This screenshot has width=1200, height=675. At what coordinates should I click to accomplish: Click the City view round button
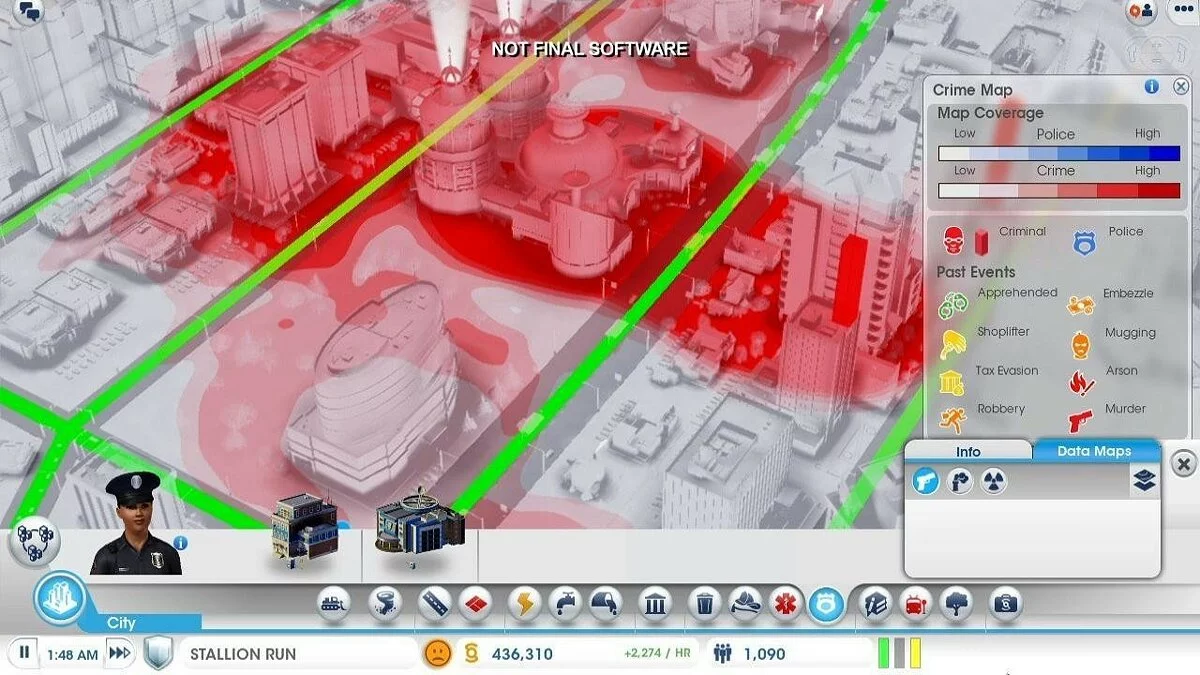coord(60,598)
